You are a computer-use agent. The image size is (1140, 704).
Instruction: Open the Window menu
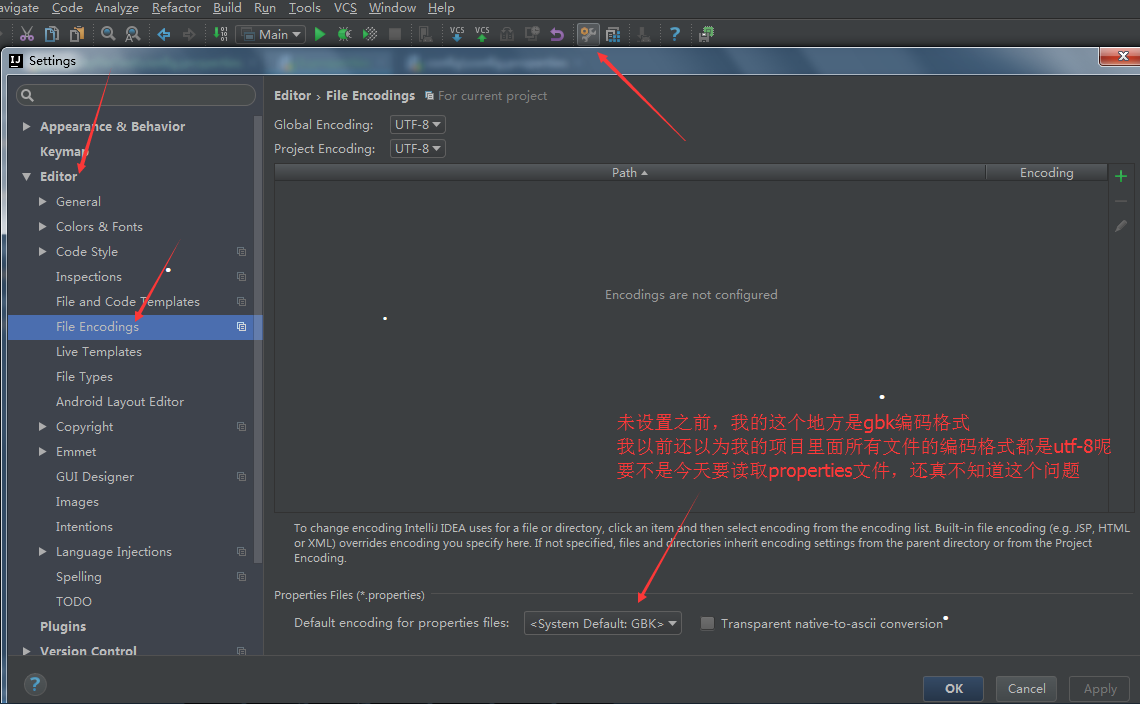click(x=392, y=8)
